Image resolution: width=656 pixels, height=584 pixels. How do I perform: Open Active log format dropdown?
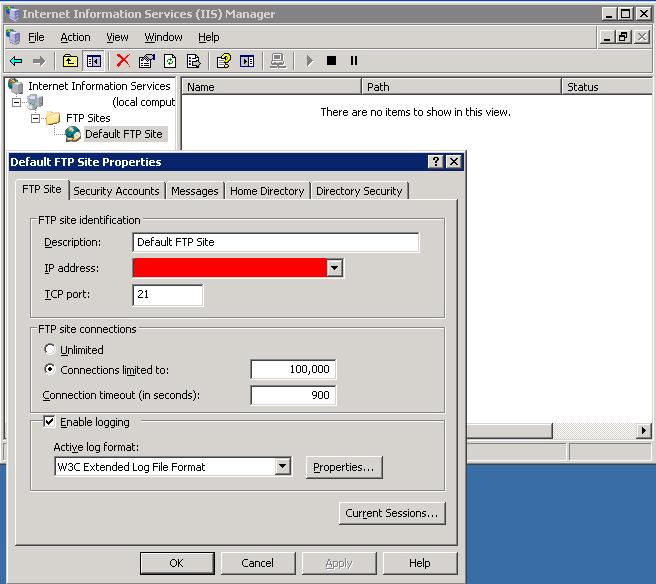pos(282,466)
